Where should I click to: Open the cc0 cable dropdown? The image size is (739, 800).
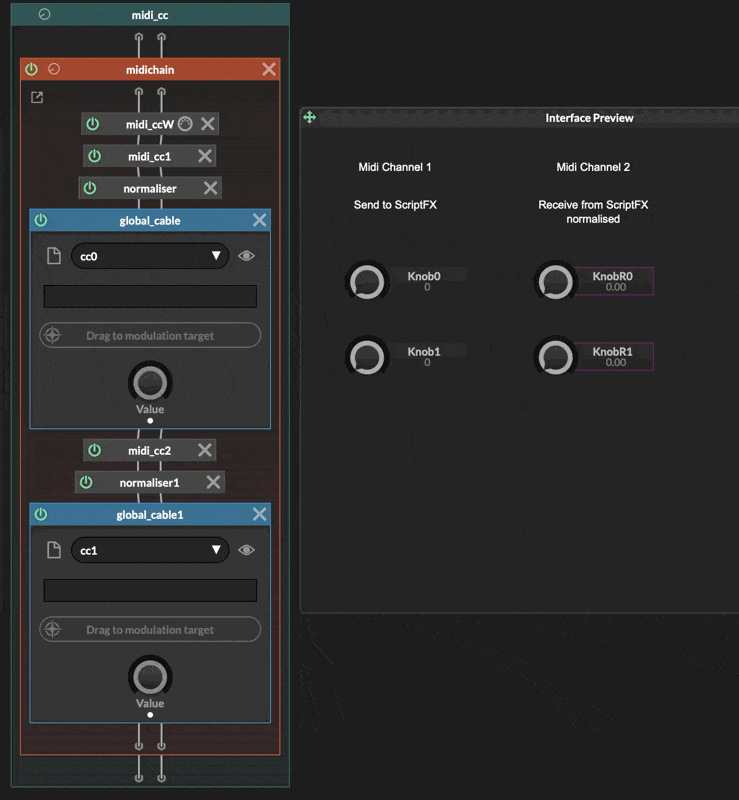150,256
